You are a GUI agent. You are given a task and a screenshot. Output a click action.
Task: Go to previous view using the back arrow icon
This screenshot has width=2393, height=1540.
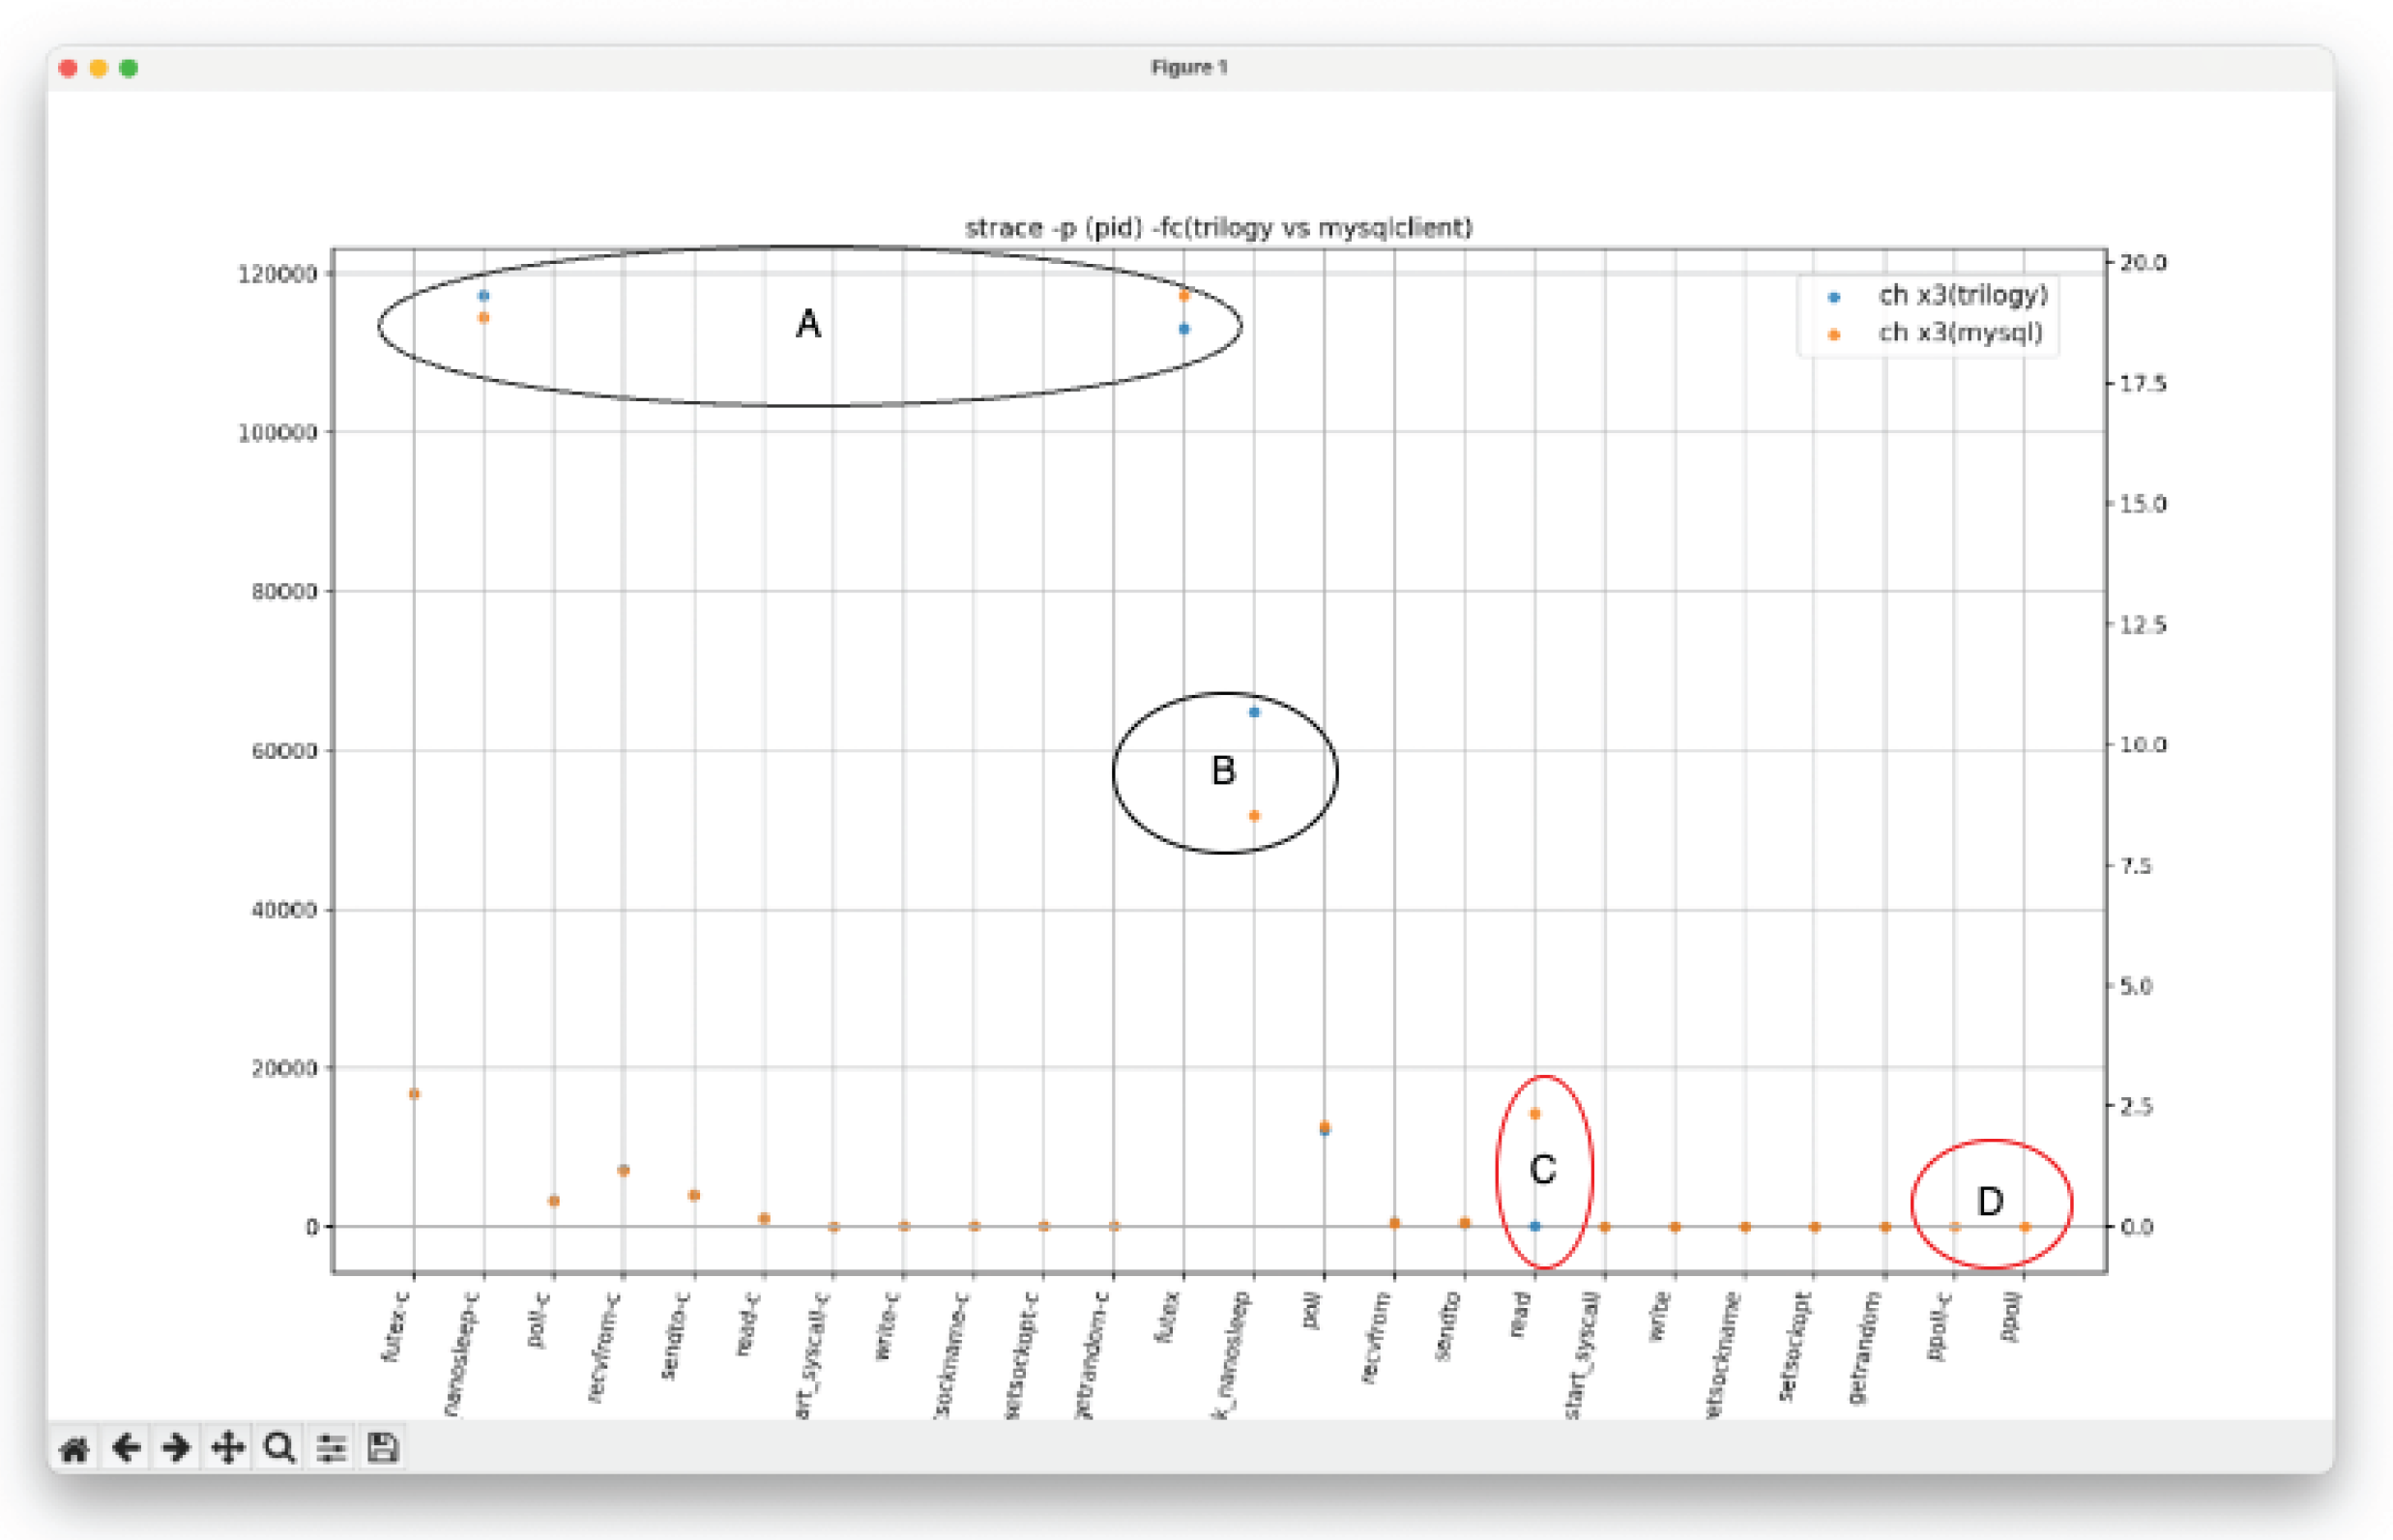125,1448
